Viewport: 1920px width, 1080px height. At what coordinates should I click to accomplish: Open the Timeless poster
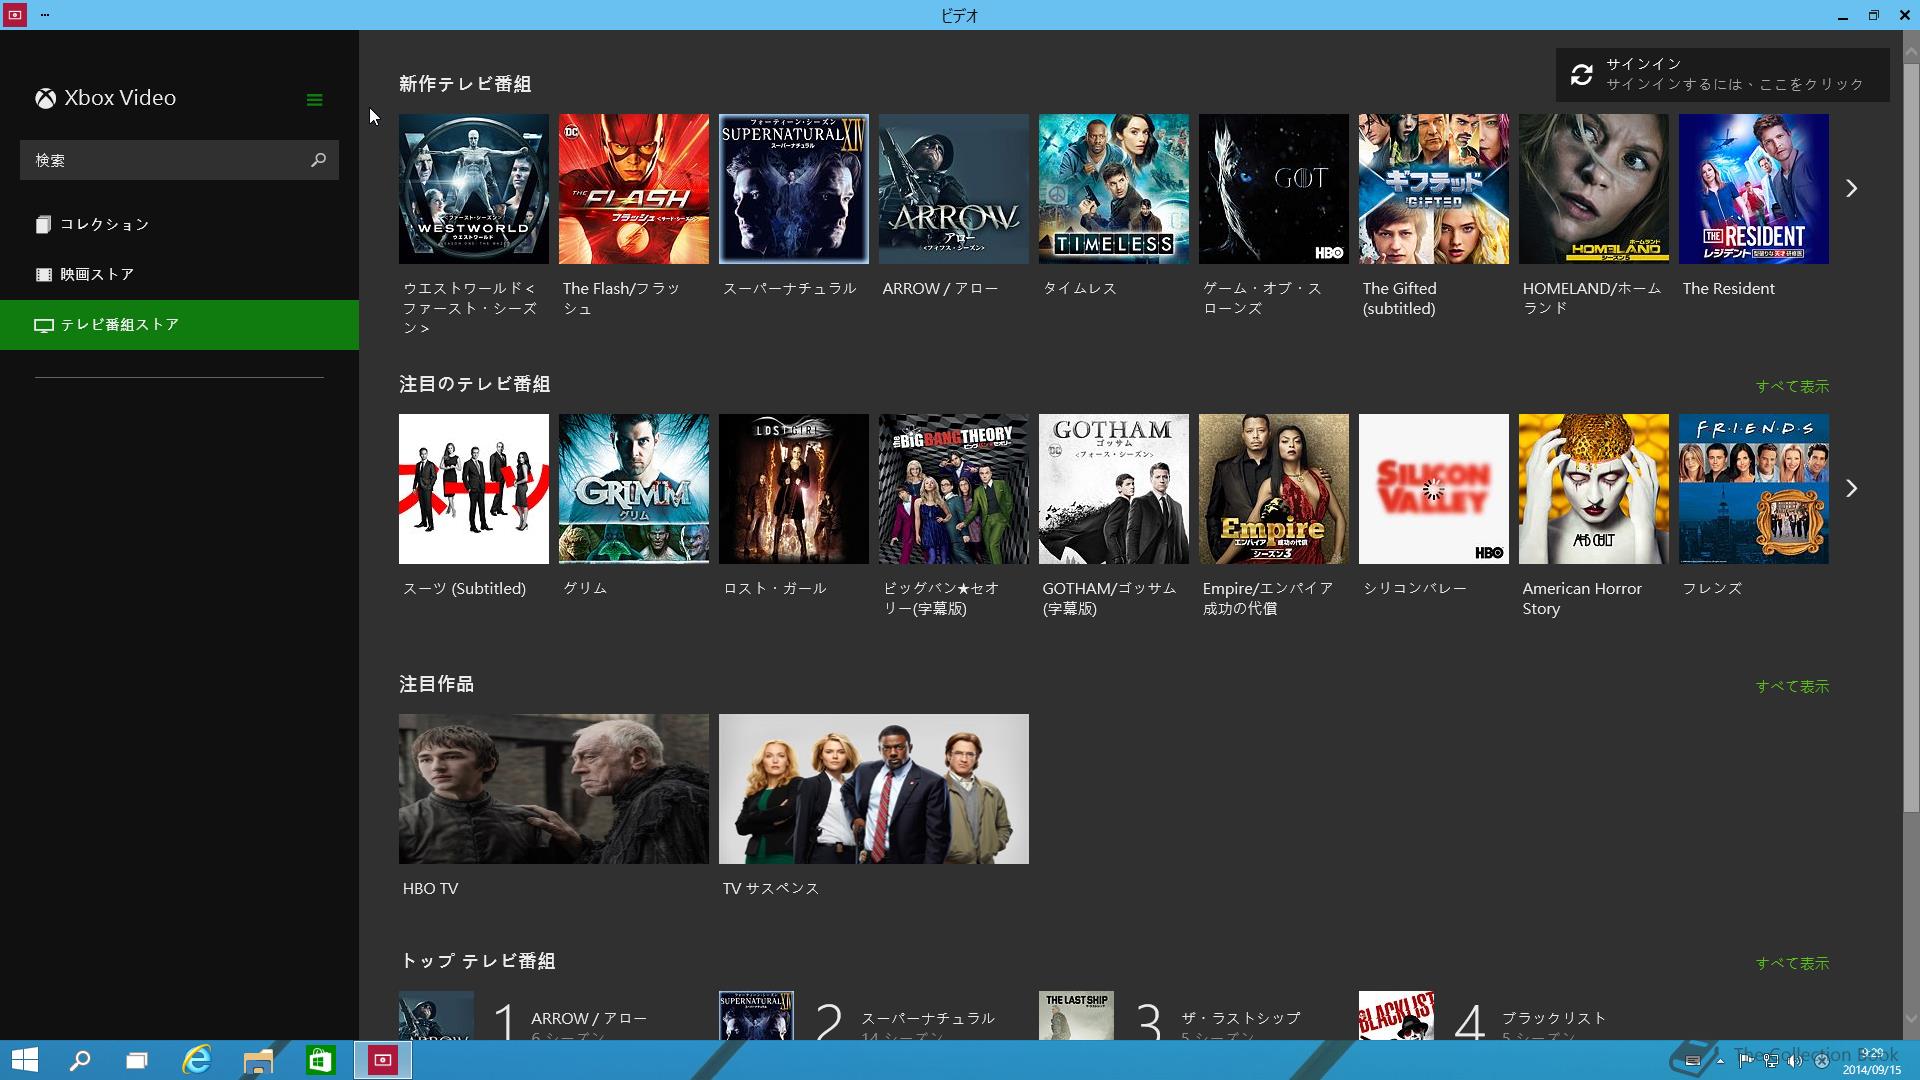(x=1114, y=189)
